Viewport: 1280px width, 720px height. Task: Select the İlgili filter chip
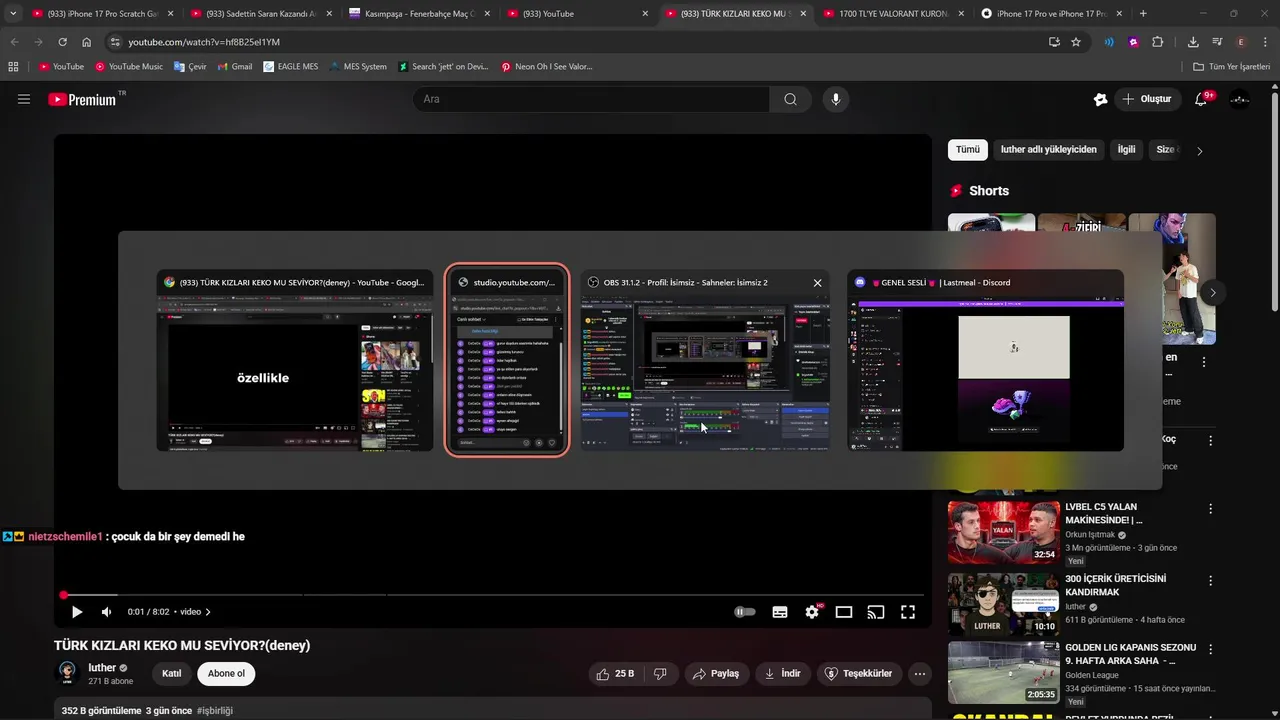[1127, 150]
